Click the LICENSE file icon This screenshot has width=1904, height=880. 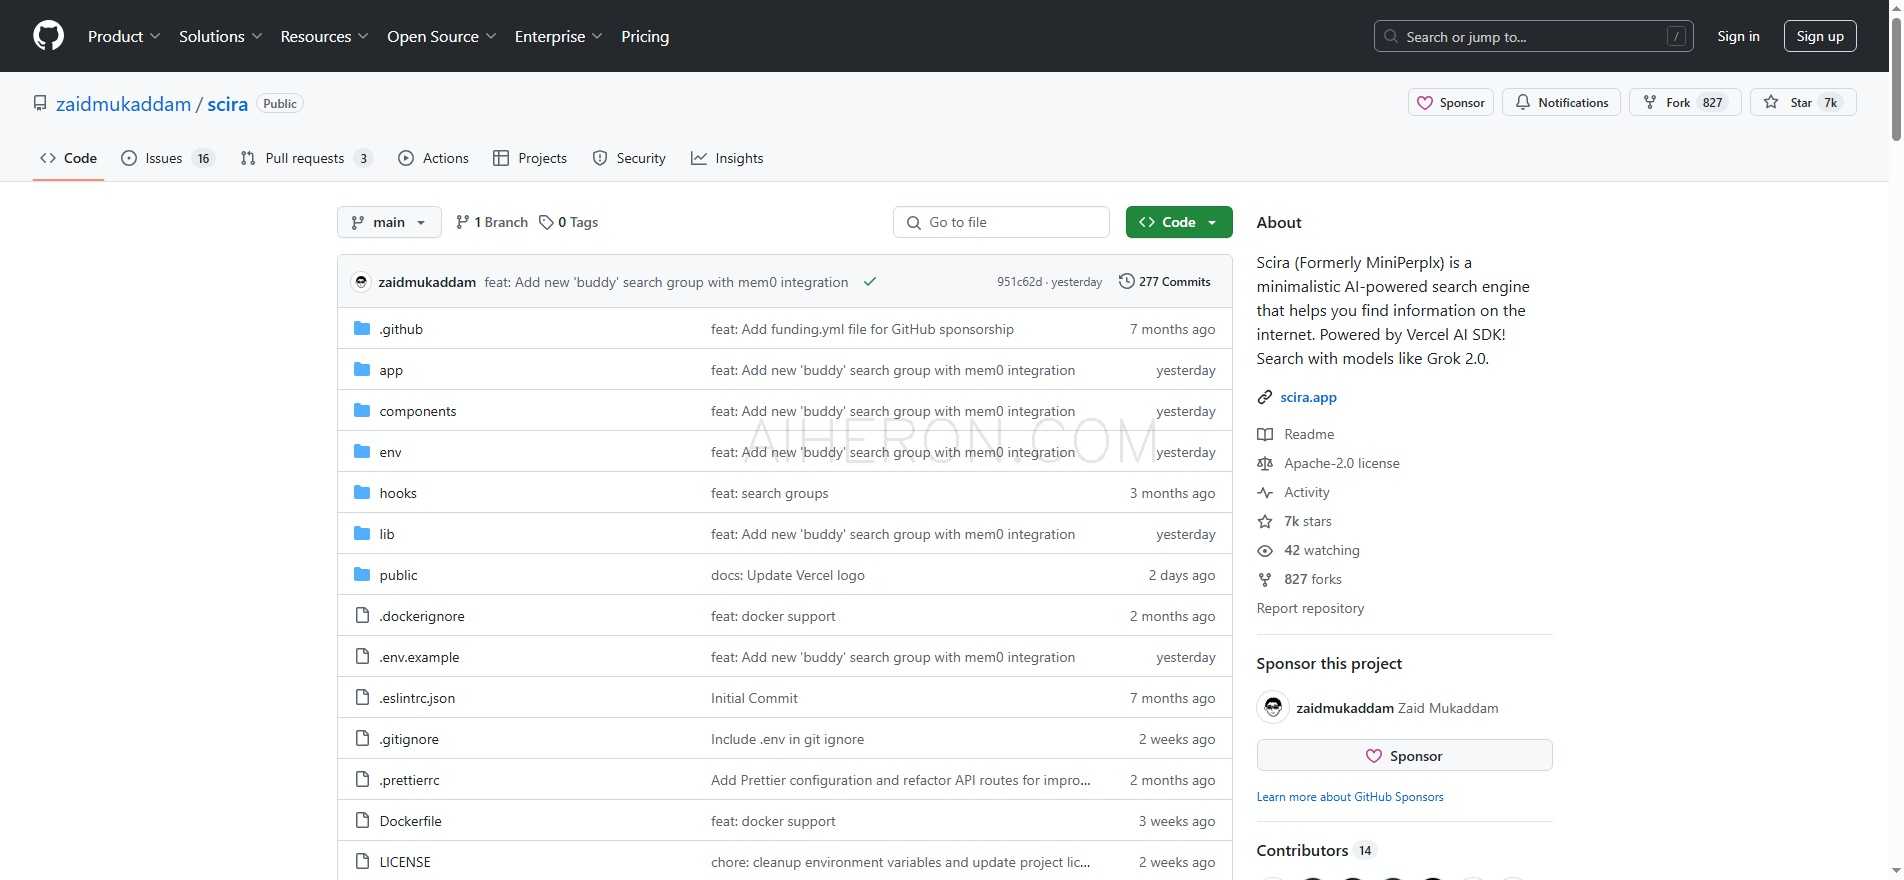coord(362,862)
